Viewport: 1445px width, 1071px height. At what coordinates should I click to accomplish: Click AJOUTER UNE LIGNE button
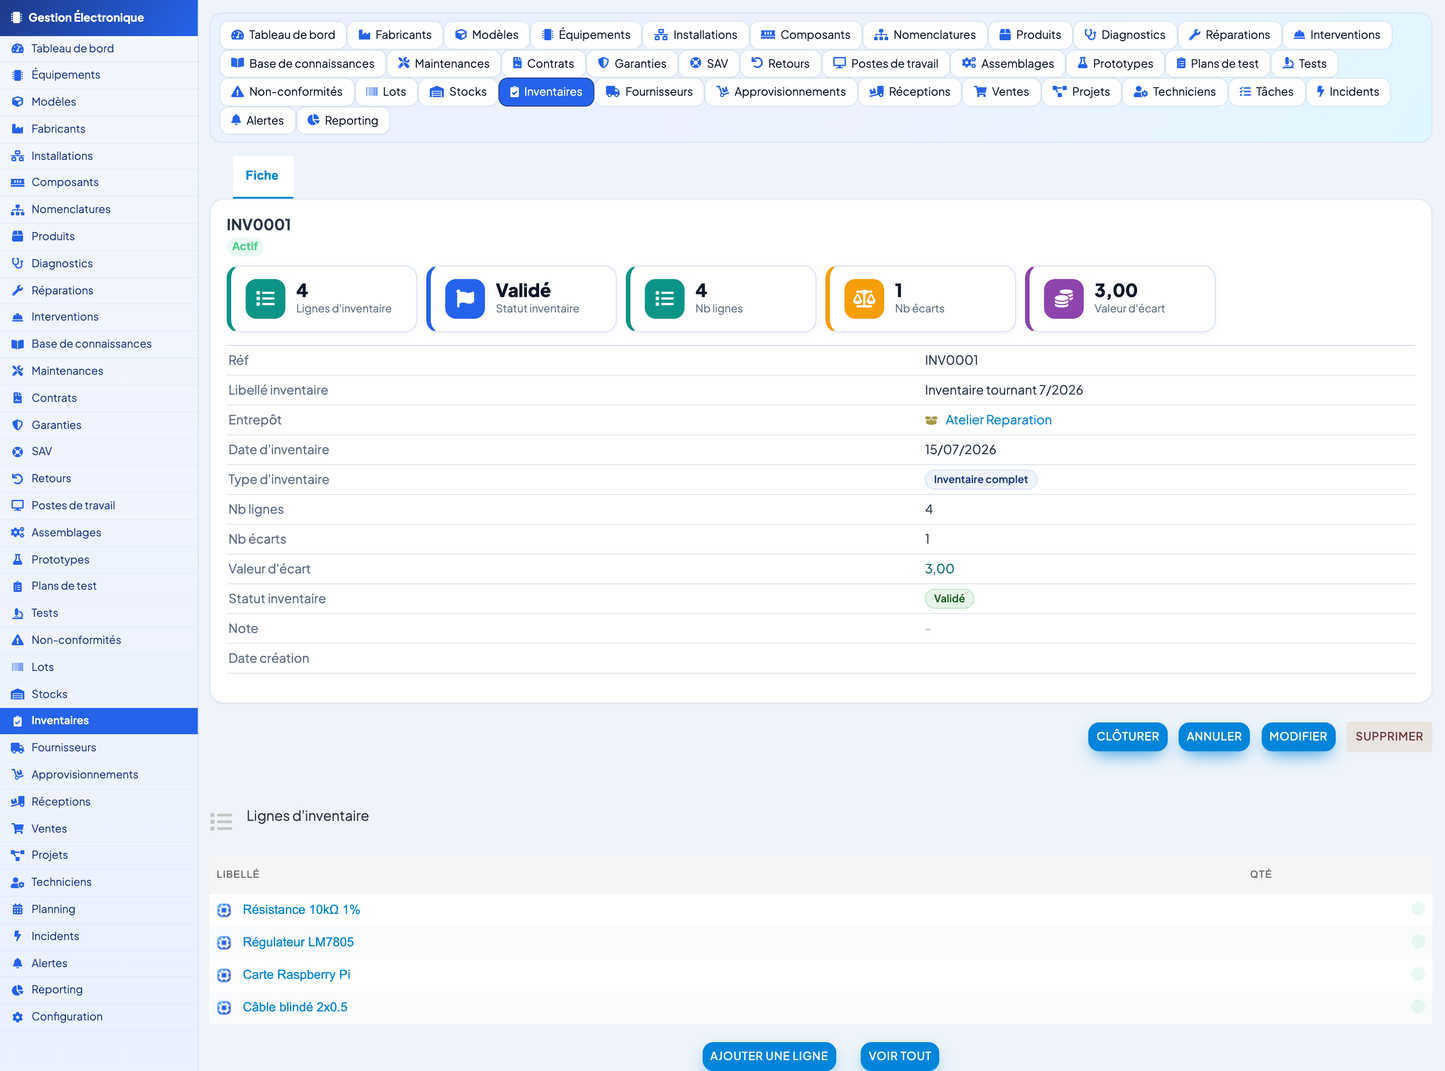pos(769,1056)
